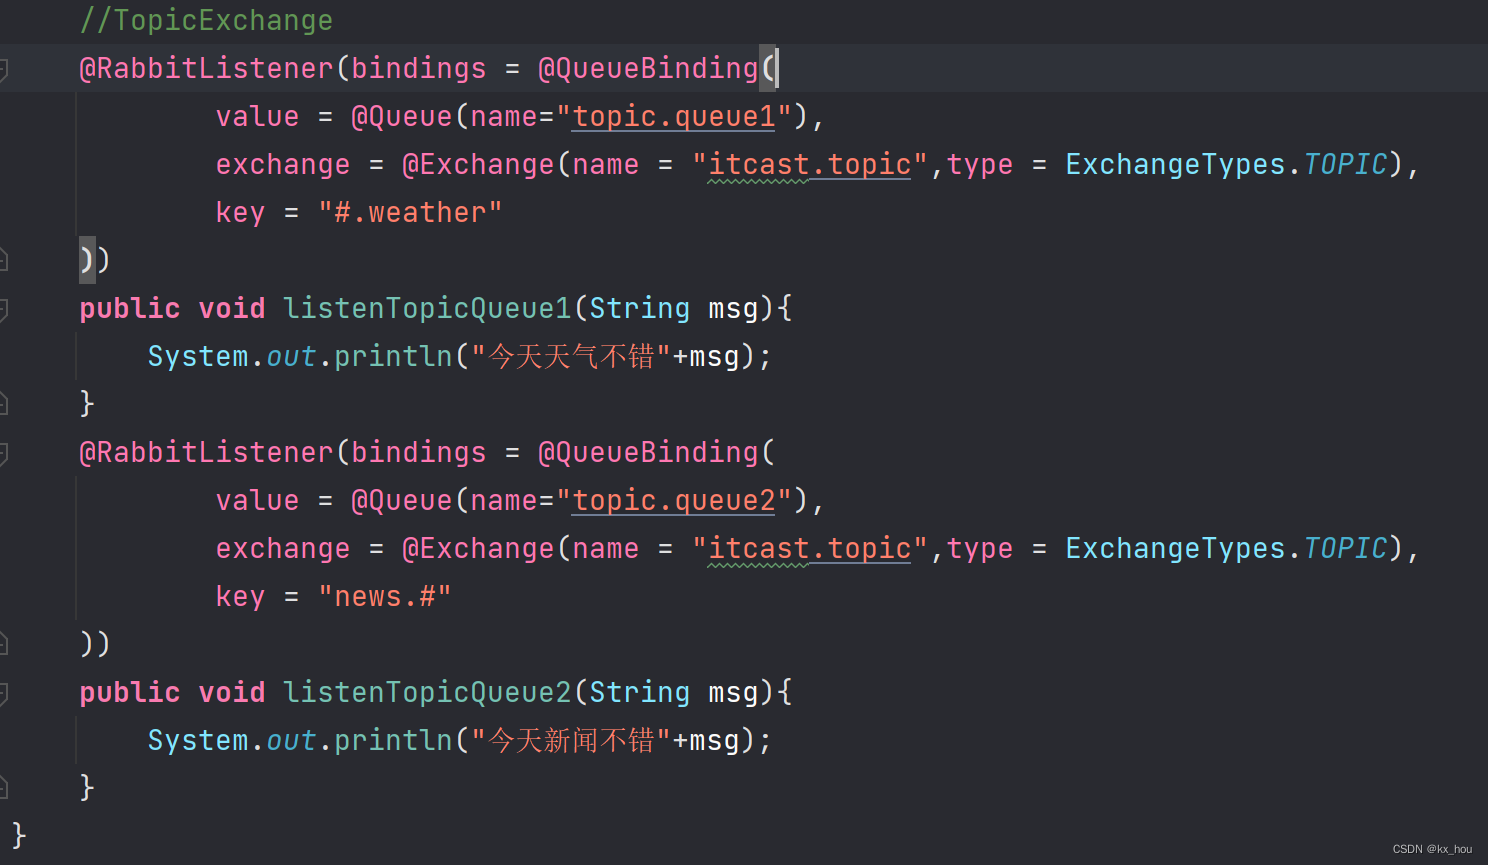Click first ExchangeTypes.TOPIC constant
The image size is (1488, 865).
pos(1227,164)
